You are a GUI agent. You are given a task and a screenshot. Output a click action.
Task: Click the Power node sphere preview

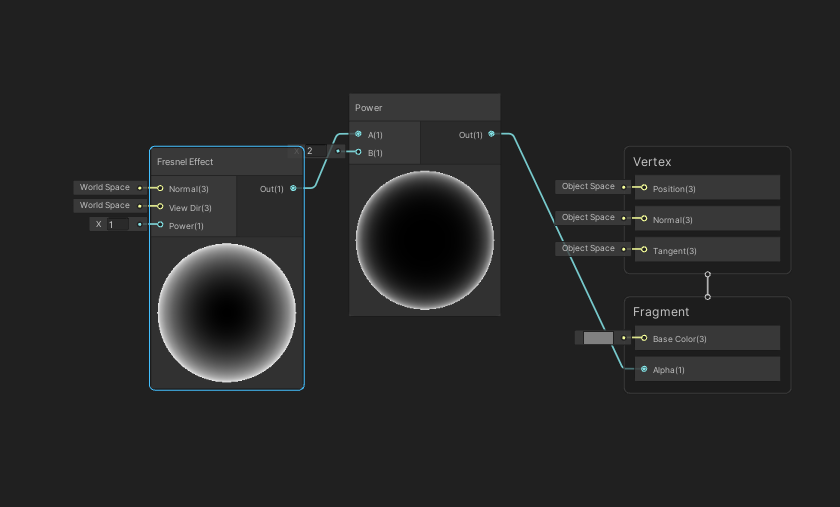coord(425,240)
